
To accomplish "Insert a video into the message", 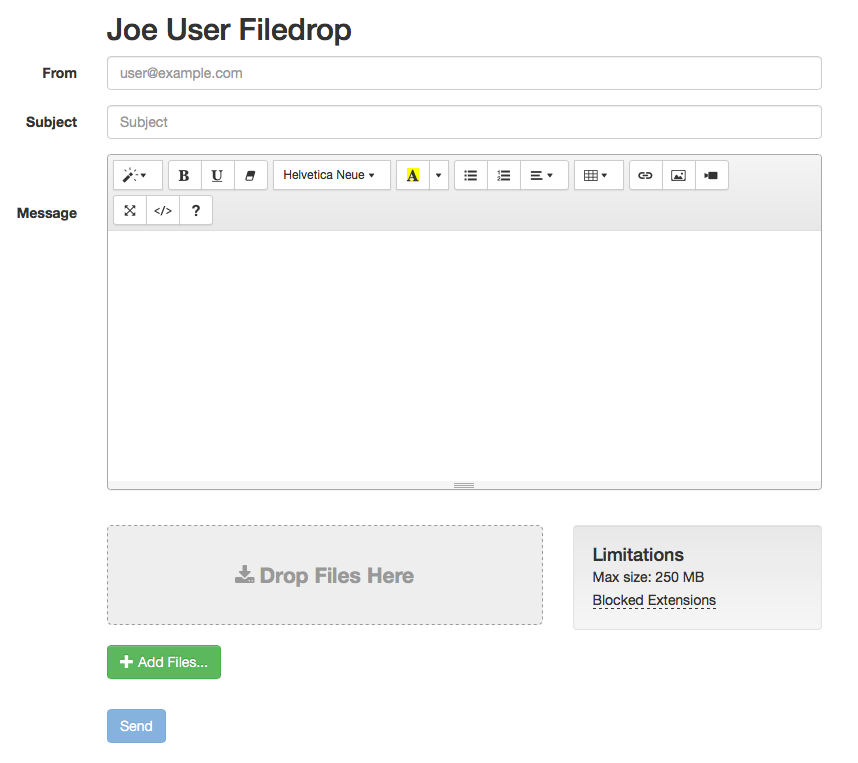I will pyautogui.click(x=711, y=175).
